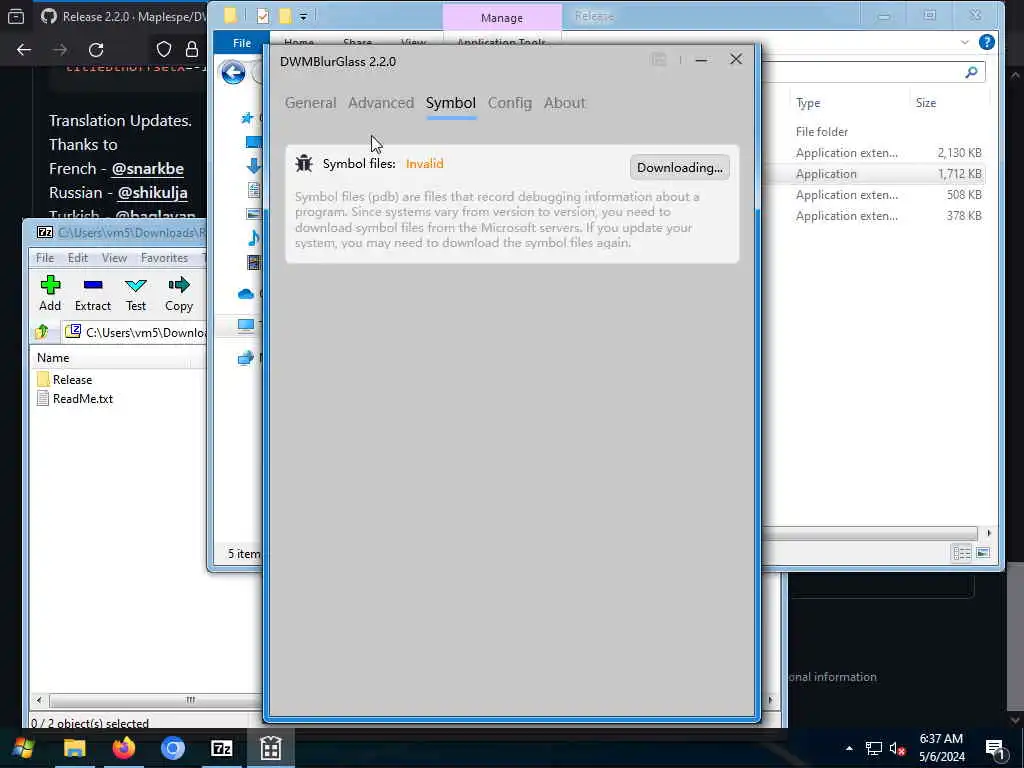
Task: Click the Invalid status text
Action: [424, 164]
